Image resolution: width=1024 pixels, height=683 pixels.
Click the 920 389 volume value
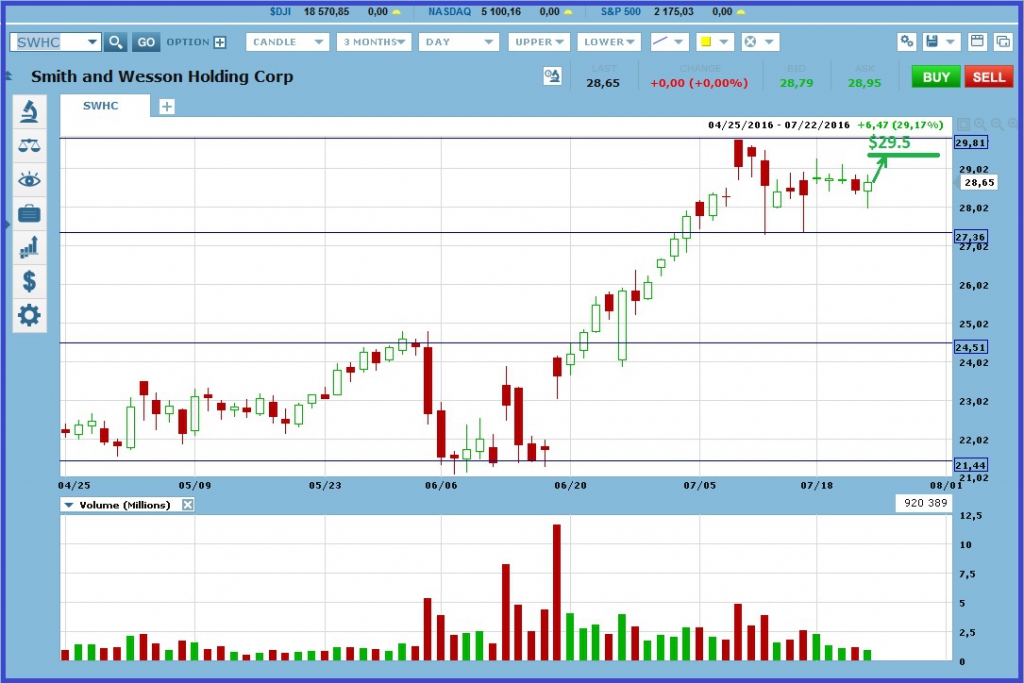click(x=925, y=503)
